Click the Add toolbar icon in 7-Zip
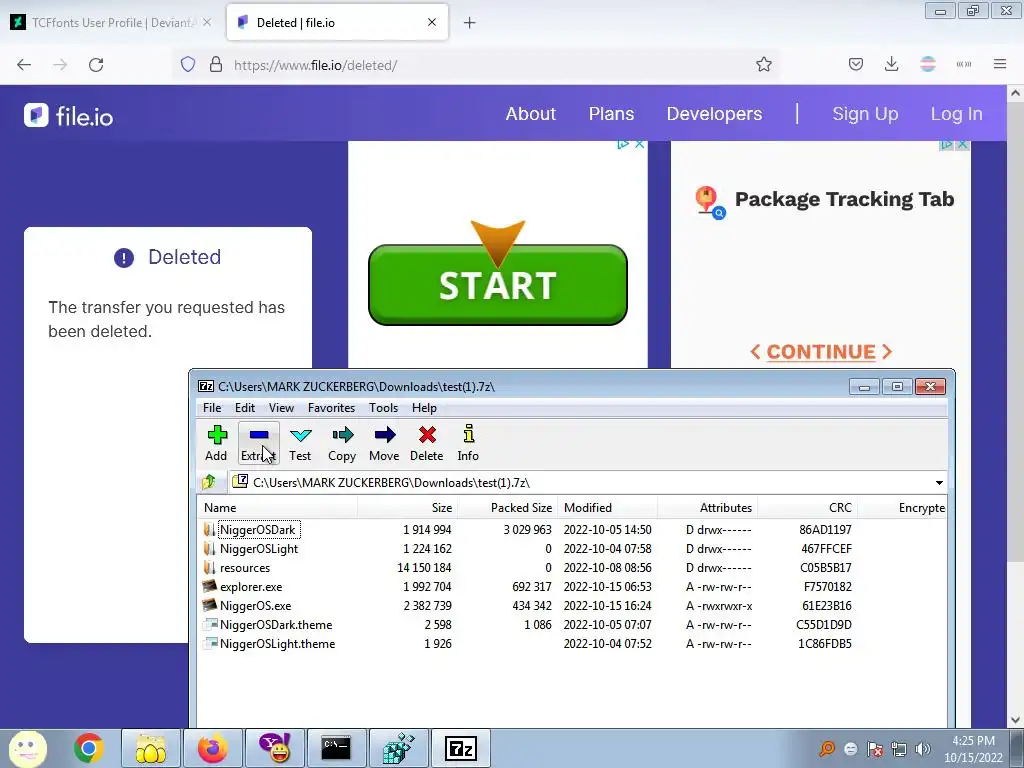Image resolution: width=1024 pixels, height=768 pixels. coord(216,443)
